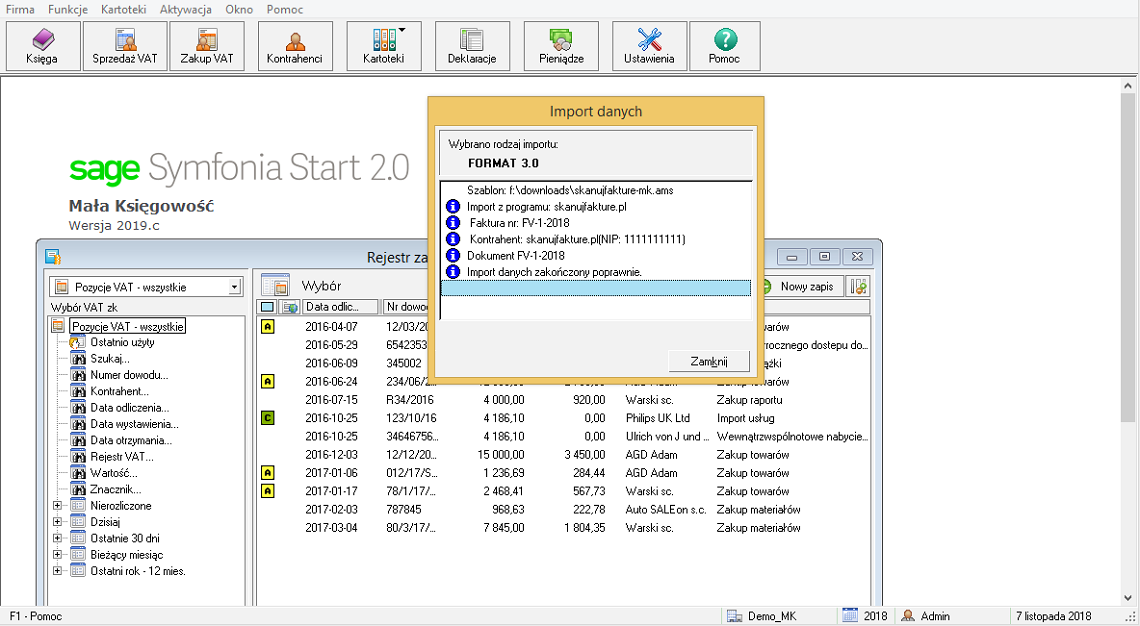Open the Księga toolbar button
Image resolution: width=1140 pixels, height=626 pixels.
click(42, 46)
